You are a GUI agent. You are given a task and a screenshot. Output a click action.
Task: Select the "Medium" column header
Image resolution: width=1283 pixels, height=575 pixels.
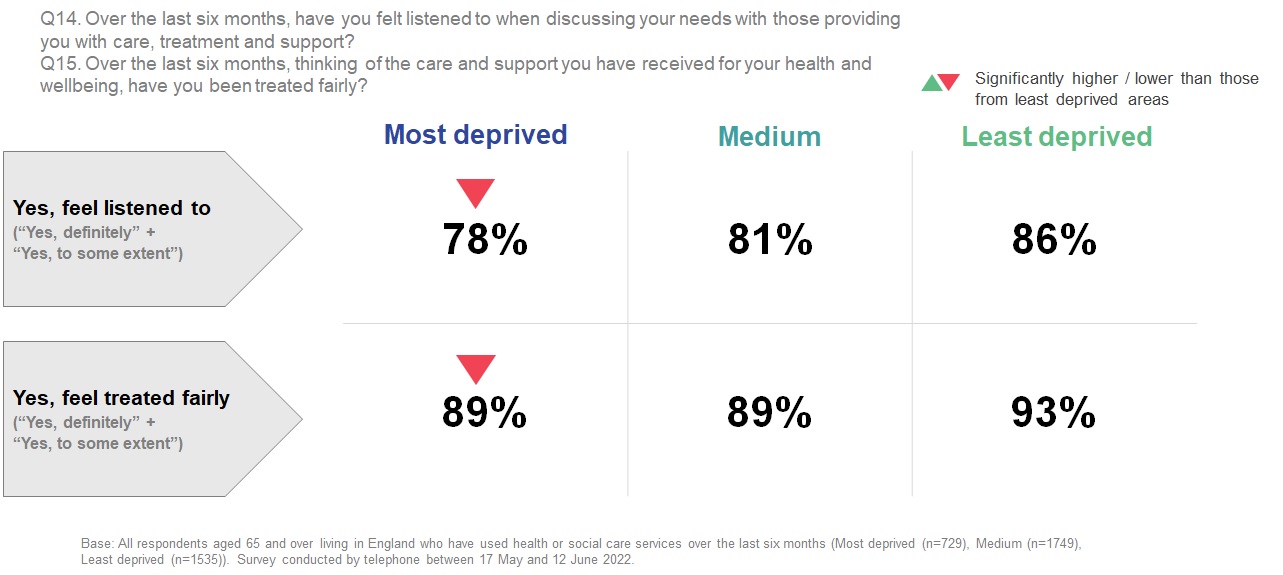pos(769,137)
